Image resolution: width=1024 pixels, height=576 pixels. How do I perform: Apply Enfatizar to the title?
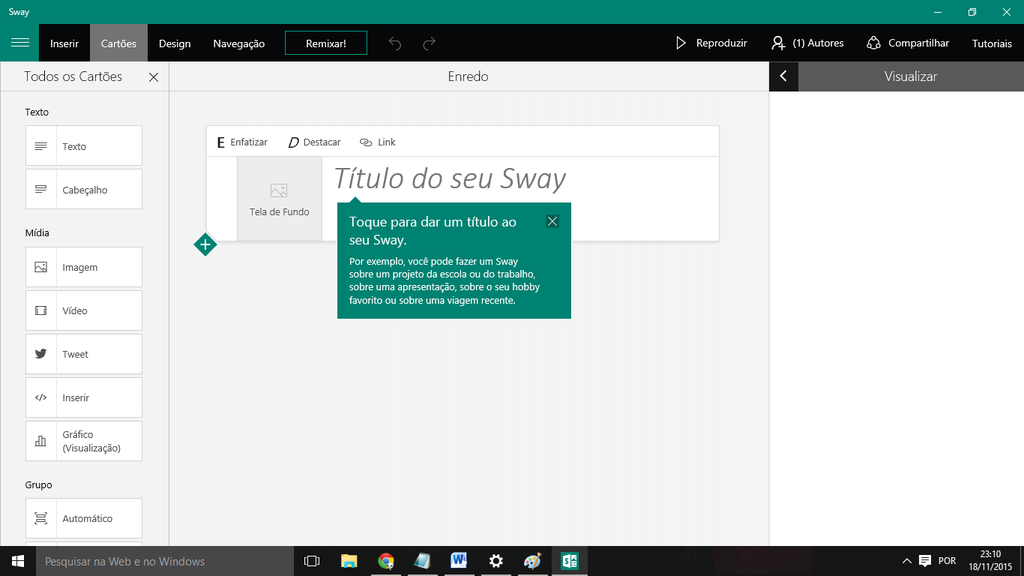click(242, 142)
